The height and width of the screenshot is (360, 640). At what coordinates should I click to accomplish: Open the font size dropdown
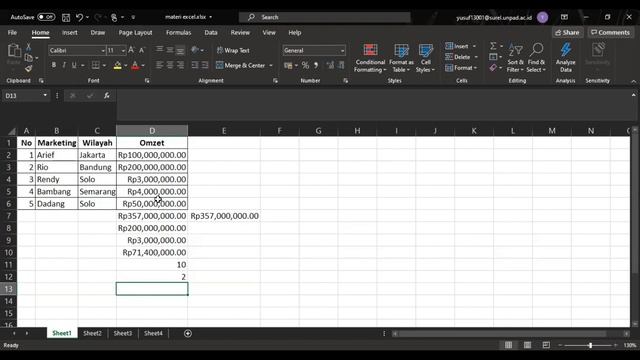click(x=123, y=51)
